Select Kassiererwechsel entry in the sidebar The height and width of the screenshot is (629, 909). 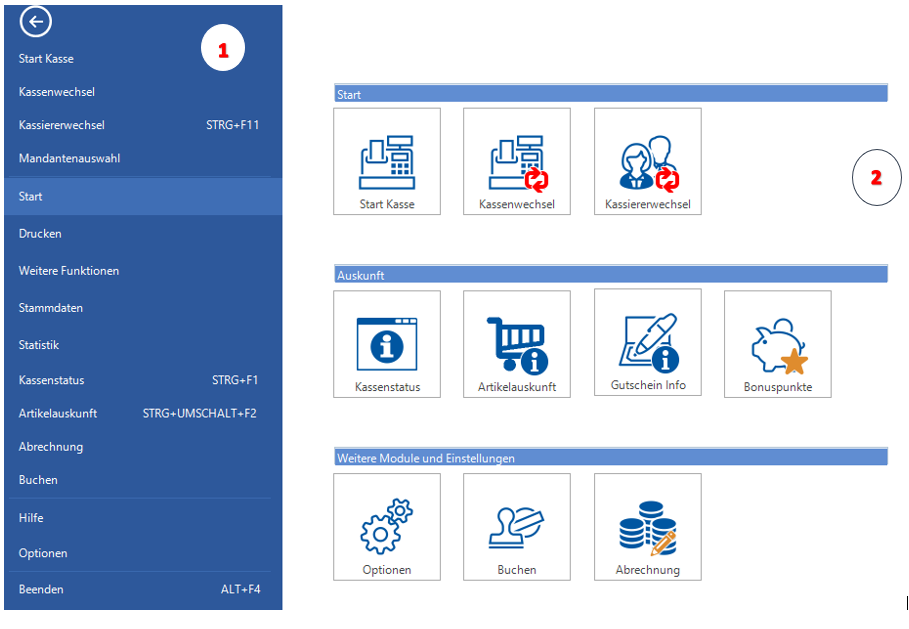61,125
